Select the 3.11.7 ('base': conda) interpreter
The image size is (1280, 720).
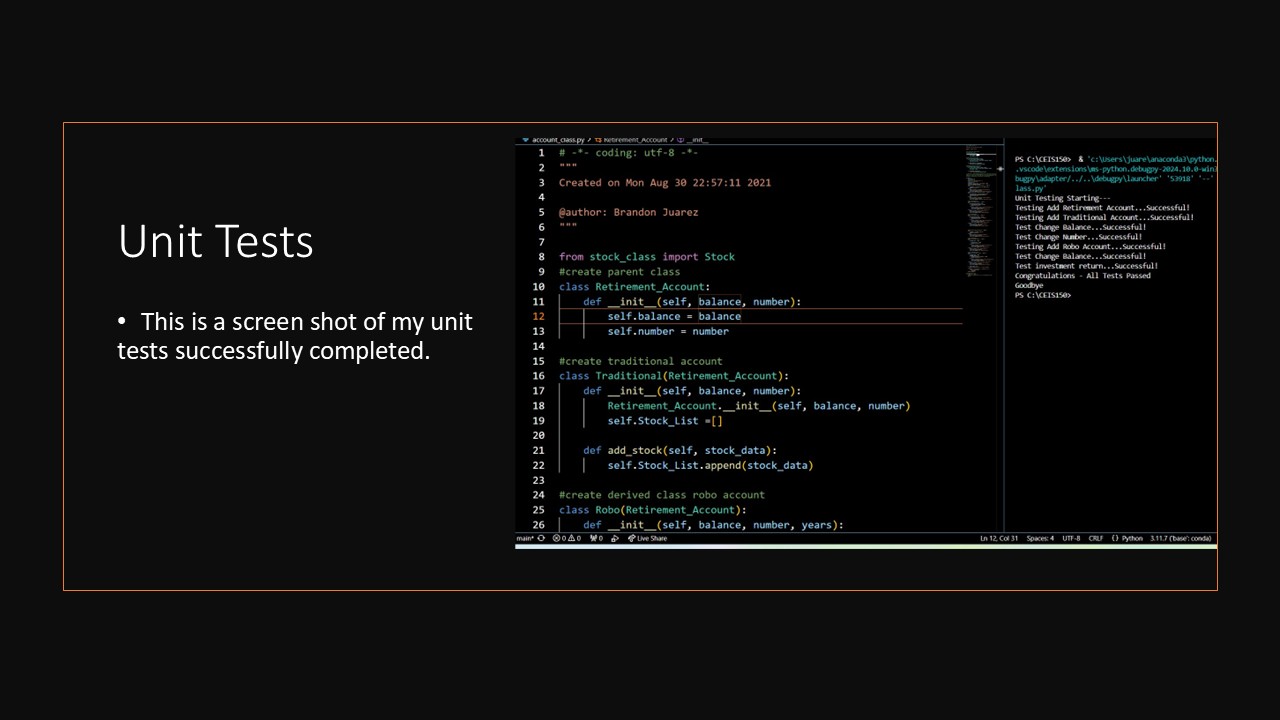coord(1181,538)
